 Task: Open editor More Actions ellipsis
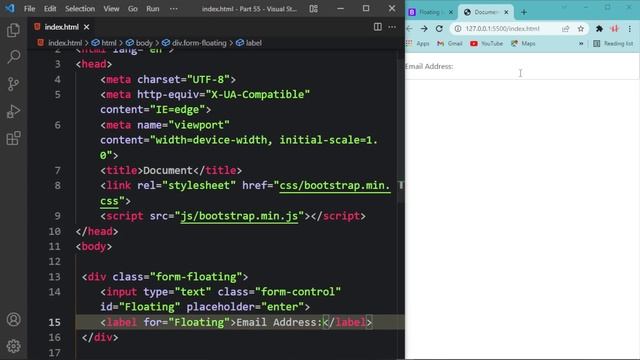[x=392, y=27]
